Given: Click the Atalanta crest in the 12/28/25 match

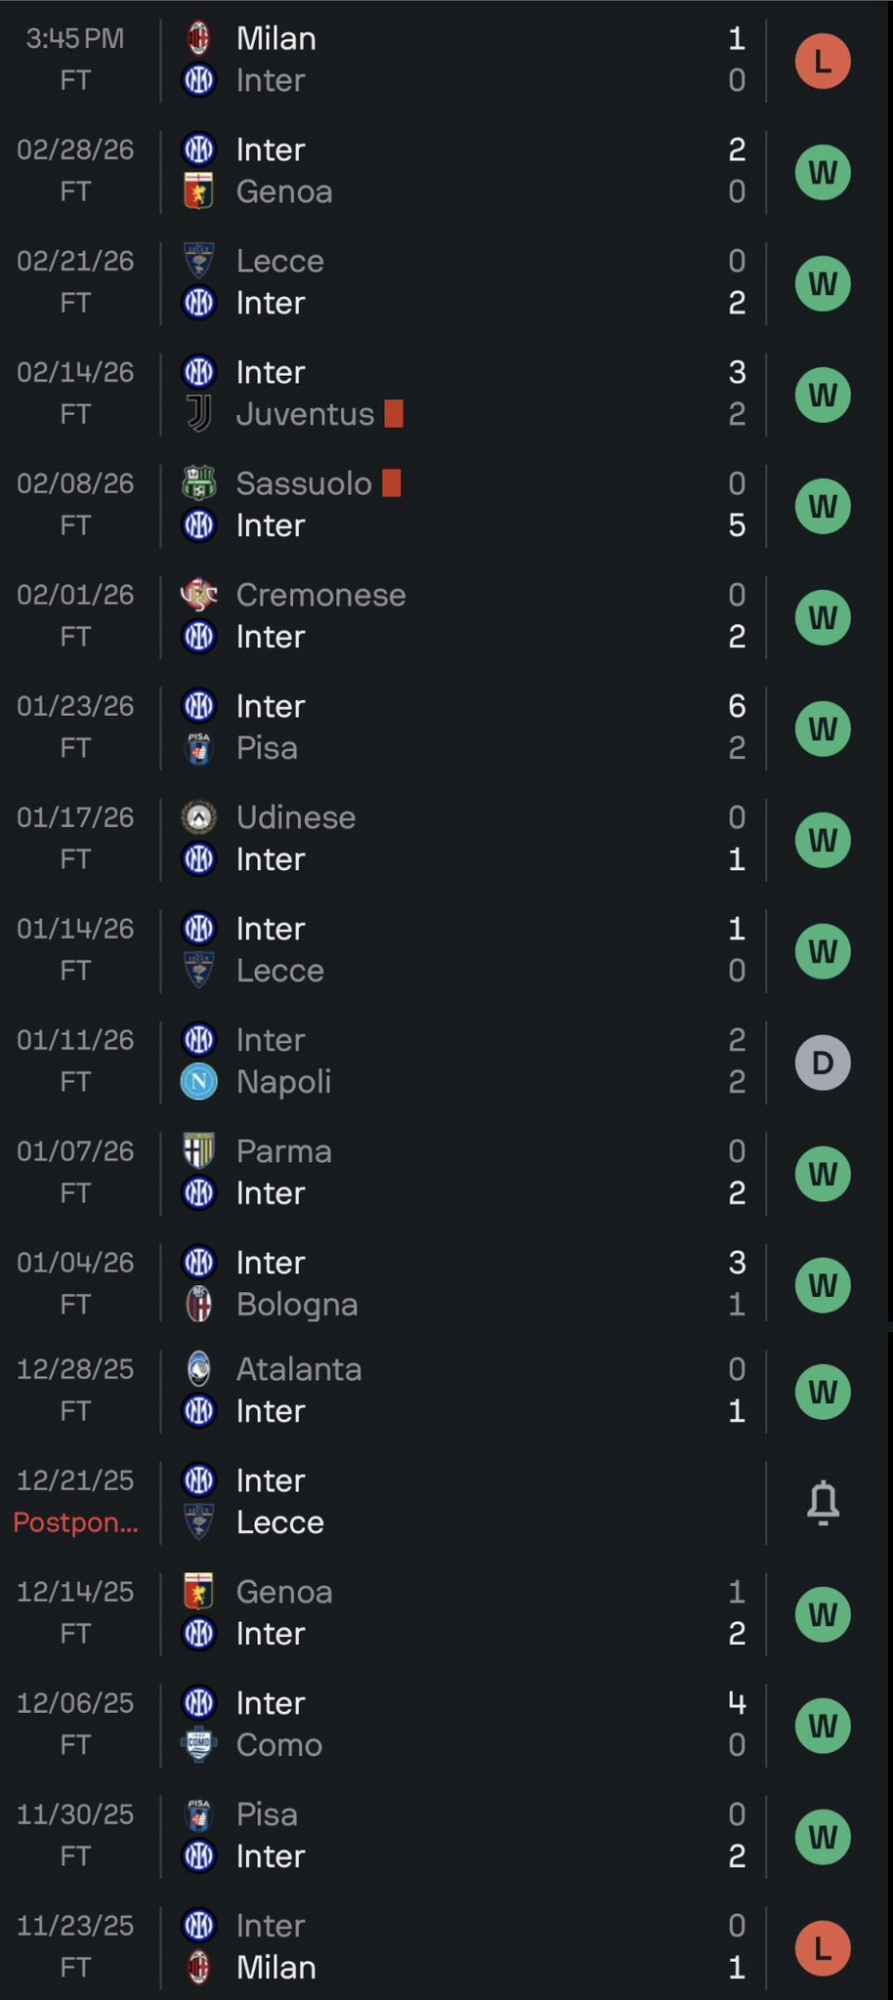Looking at the screenshot, I should coord(199,1370).
